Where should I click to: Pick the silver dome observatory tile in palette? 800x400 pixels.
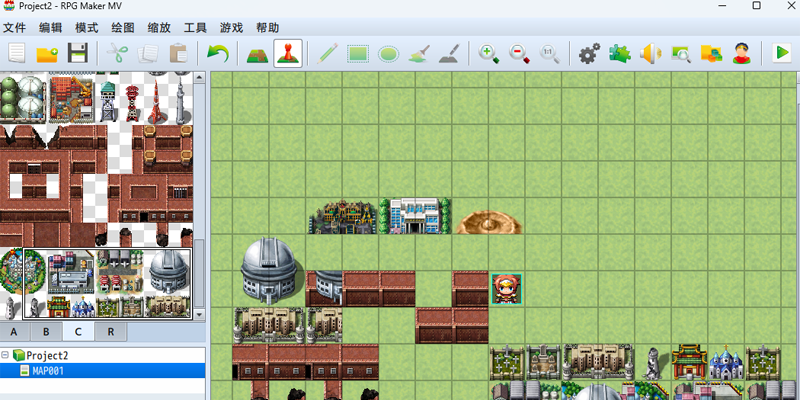tap(167, 271)
